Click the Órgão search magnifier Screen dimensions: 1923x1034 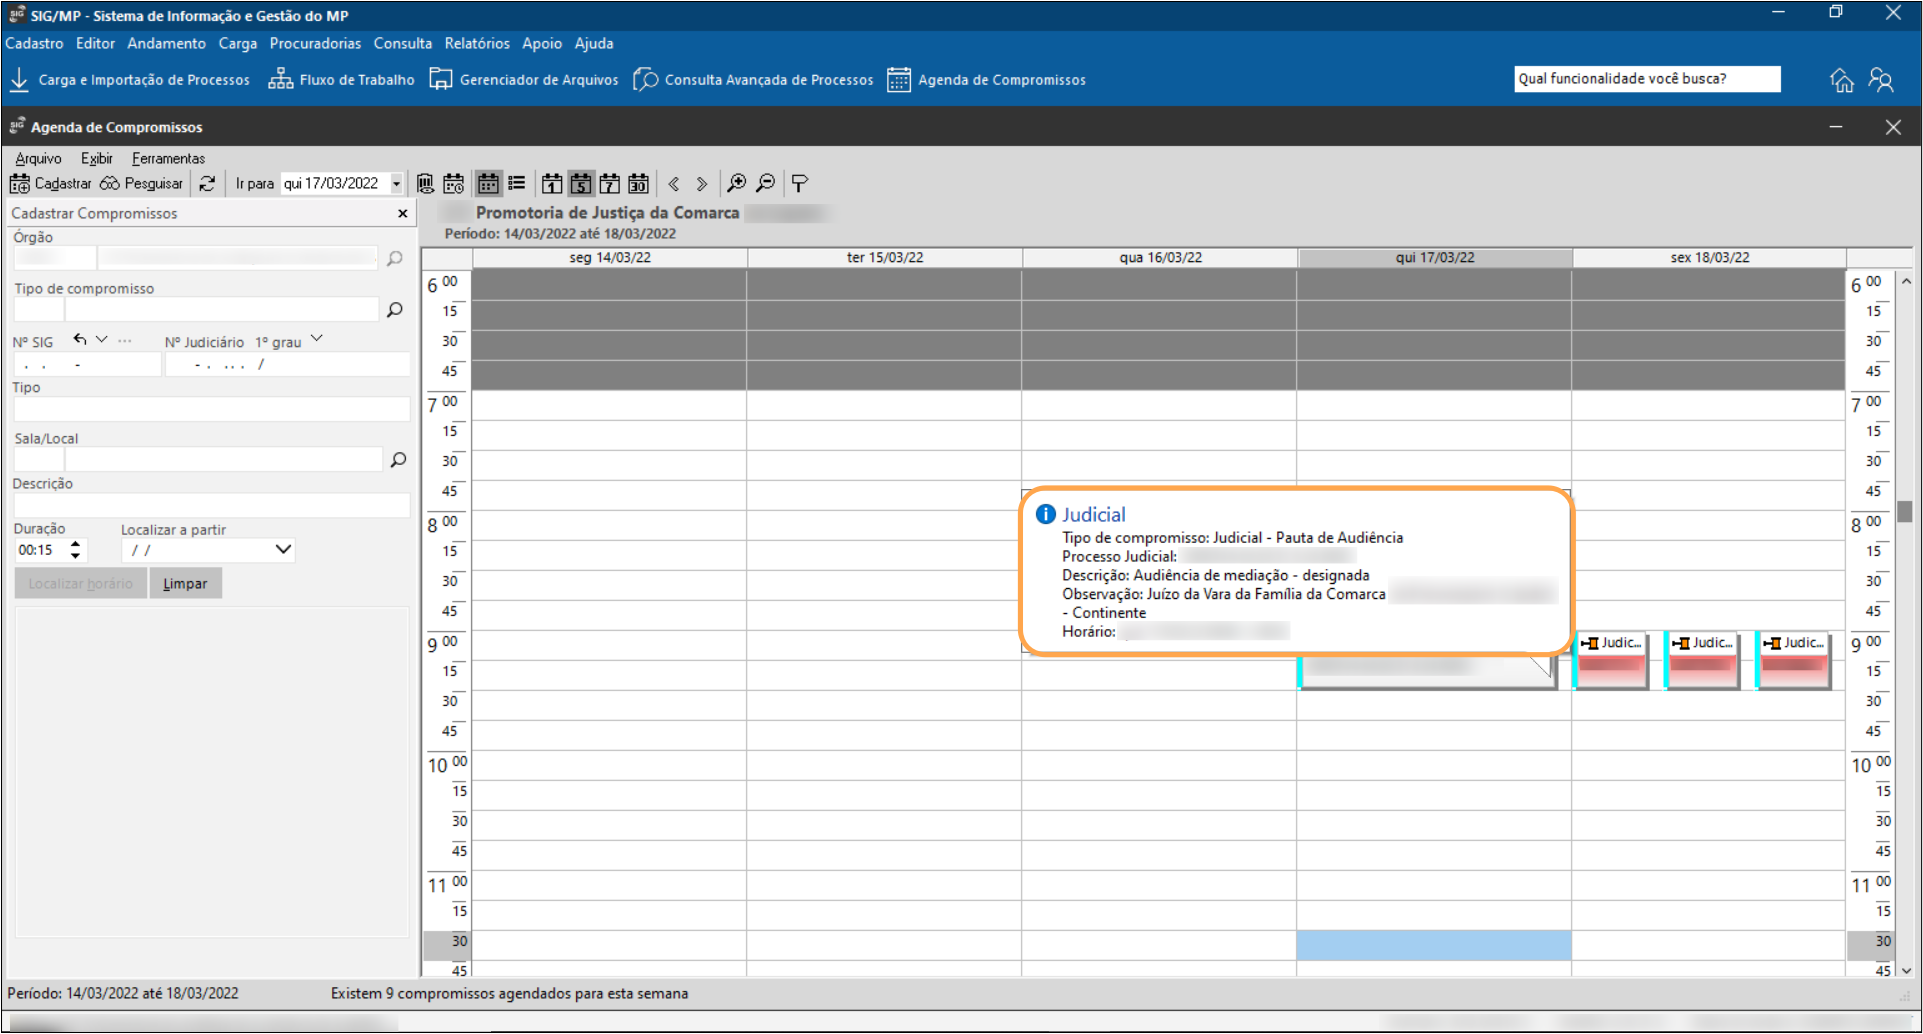[395, 259]
